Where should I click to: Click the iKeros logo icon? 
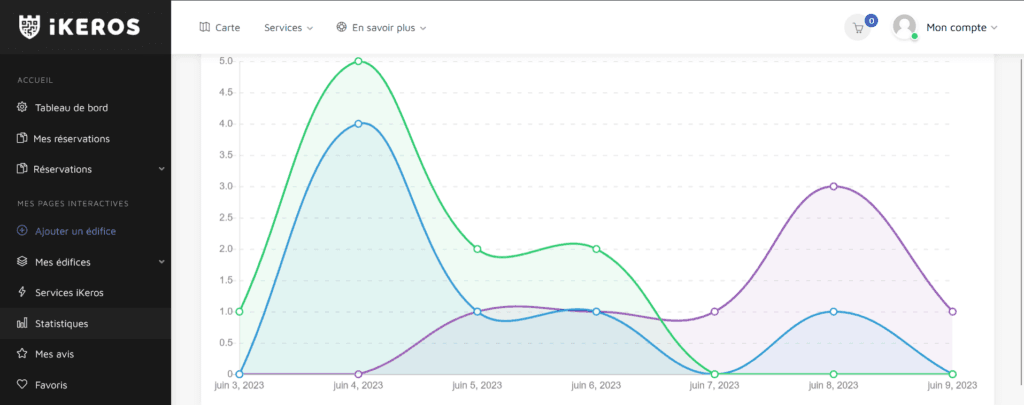click(31, 27)
